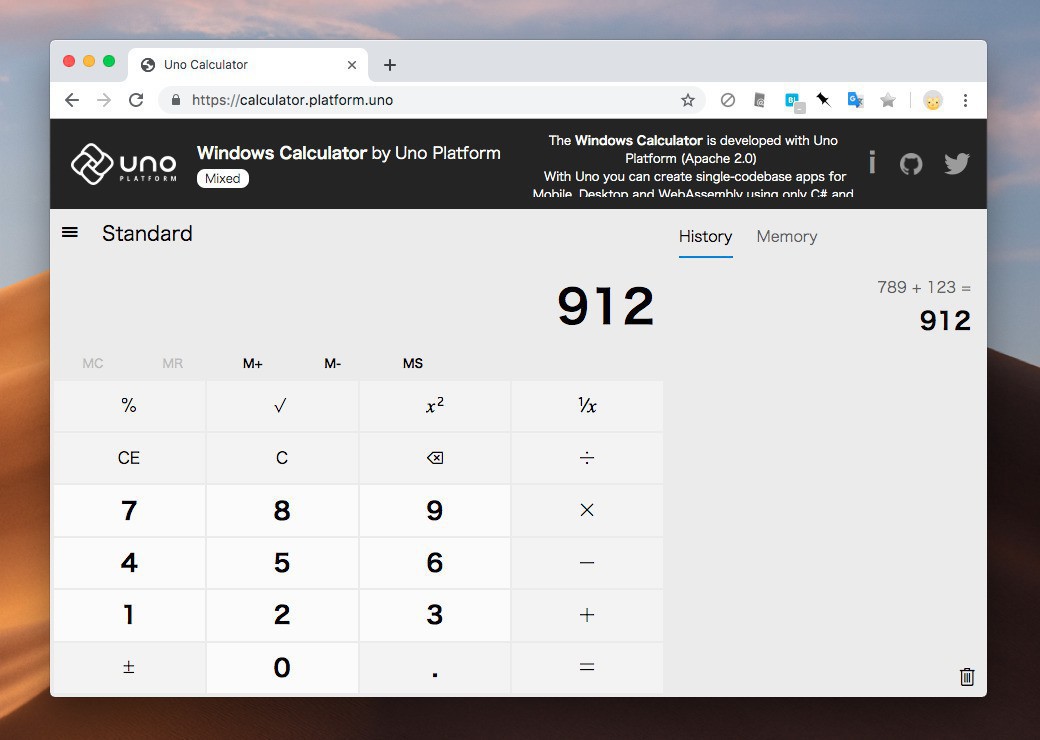
Task: Click the minus operator button
Action: (x=587, y=562)
